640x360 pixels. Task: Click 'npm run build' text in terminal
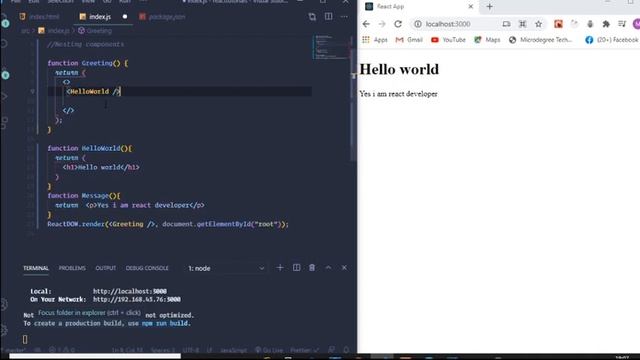pyautogui.click(x=165, y=323)
